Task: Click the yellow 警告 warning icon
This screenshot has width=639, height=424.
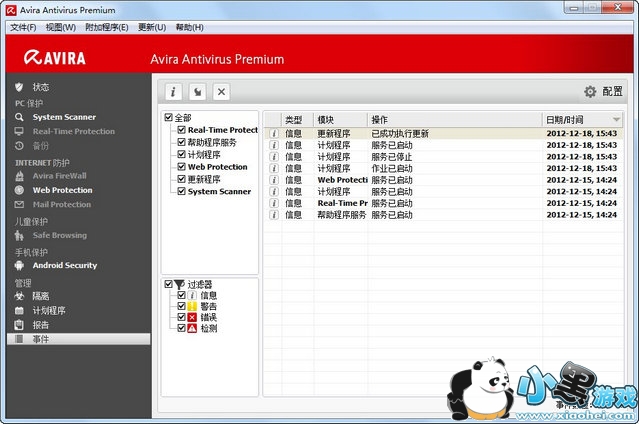Action: [x=192, y=306]
